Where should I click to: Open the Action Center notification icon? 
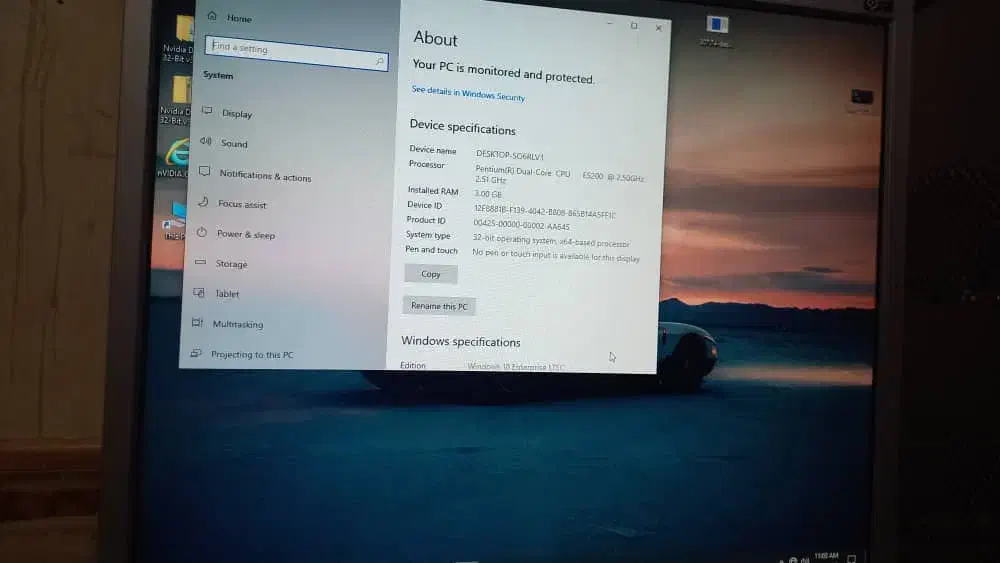click(851, 559)
